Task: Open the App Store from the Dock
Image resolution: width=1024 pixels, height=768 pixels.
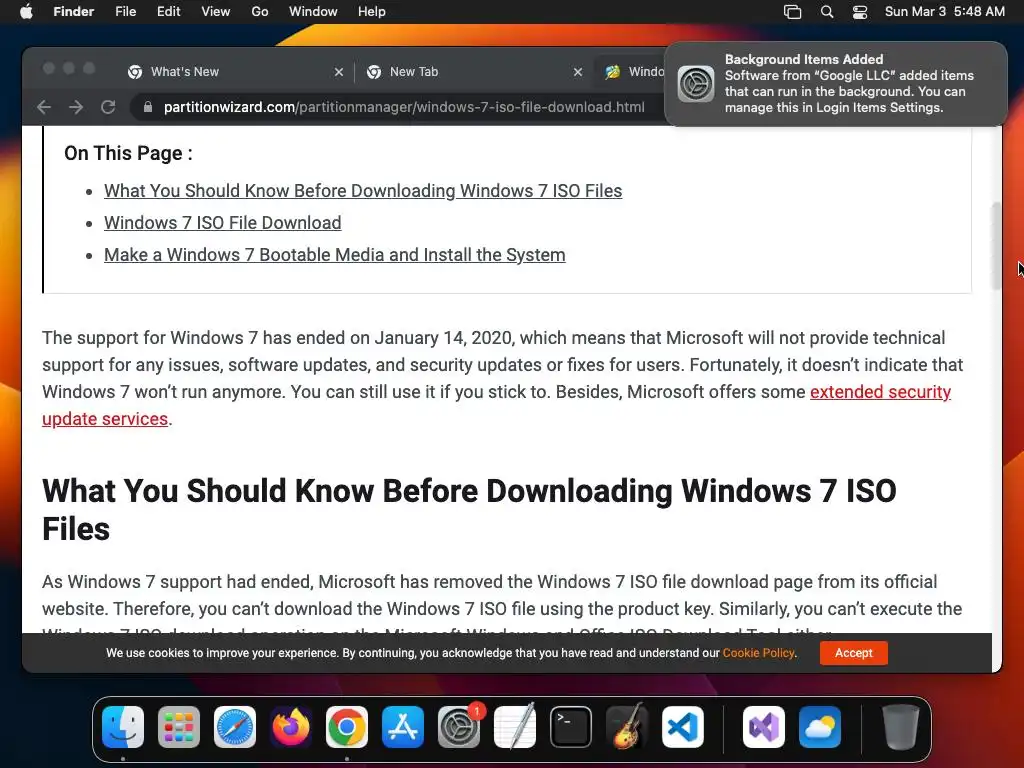Action: coord(403,727)
